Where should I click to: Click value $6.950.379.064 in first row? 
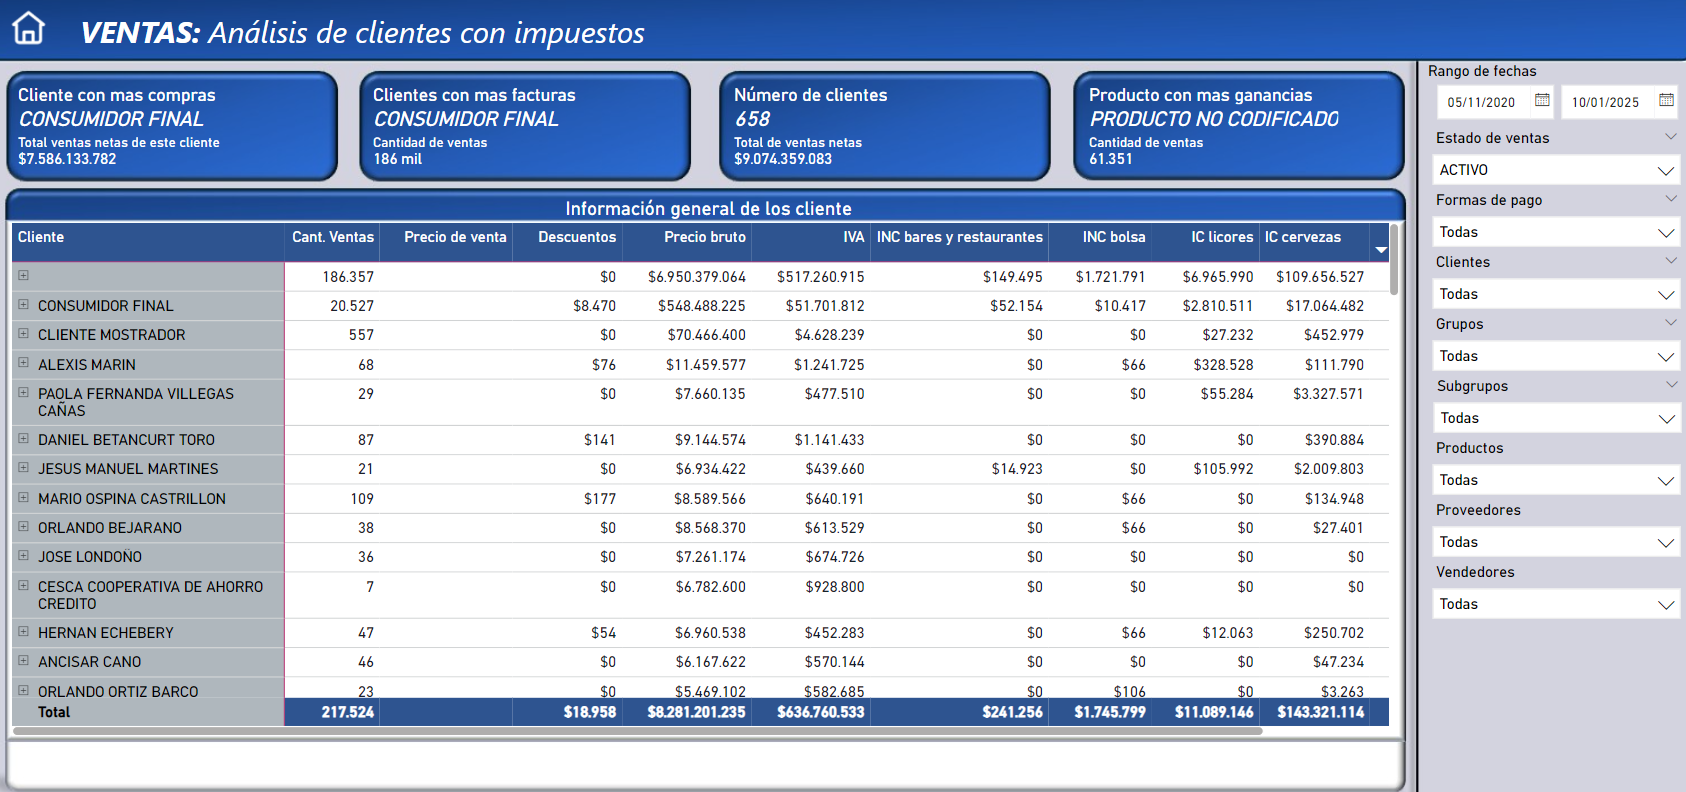(x=696, y=277)
